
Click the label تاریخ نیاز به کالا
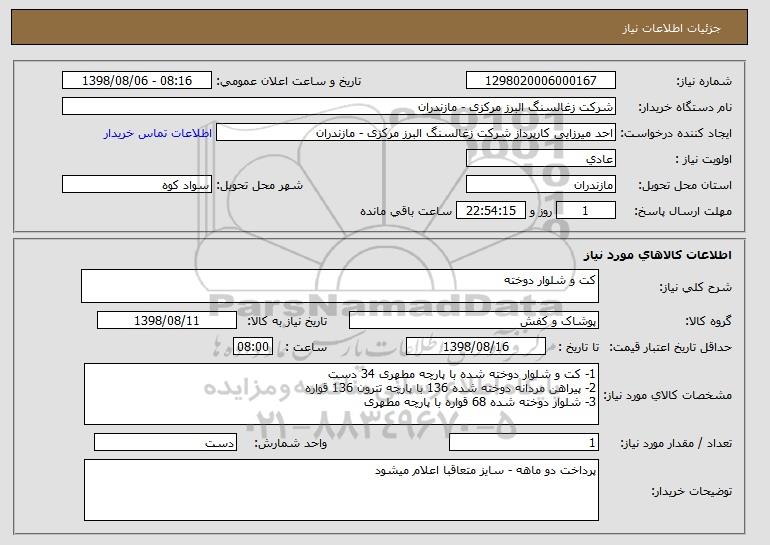coord(287,321)
